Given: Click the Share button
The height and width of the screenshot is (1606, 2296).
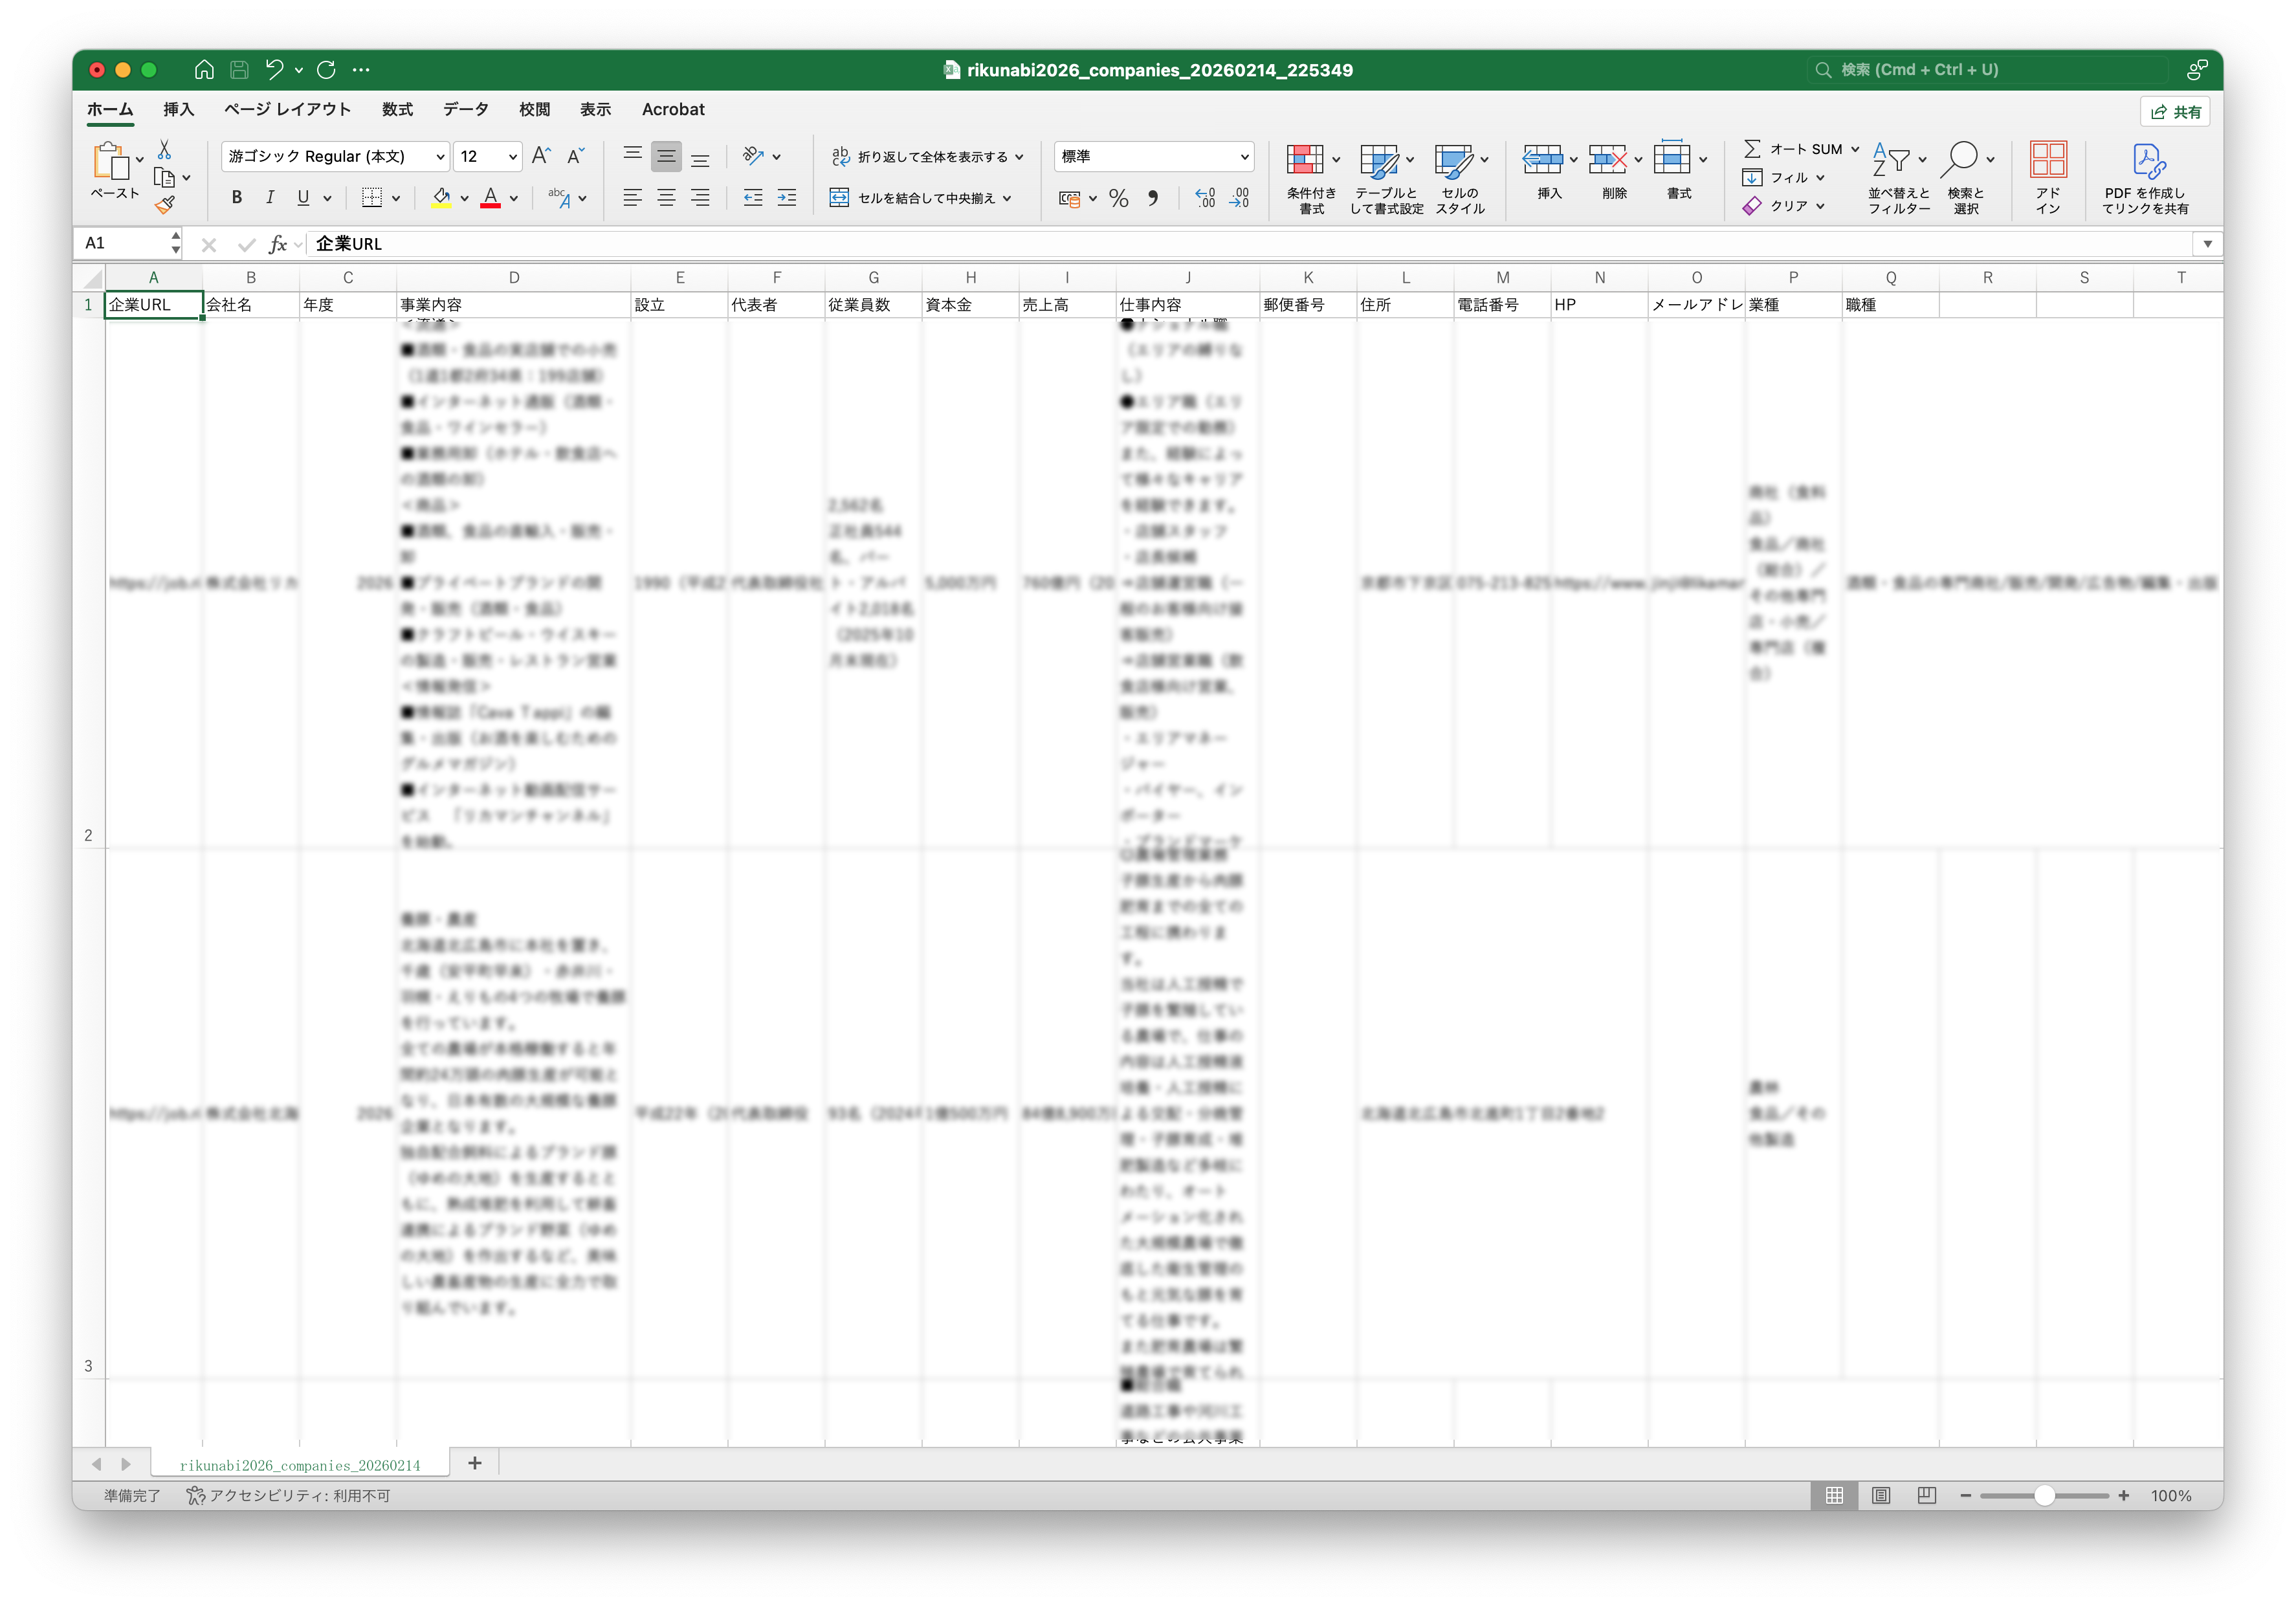Looking at the screenshot, I should (x=2175, y=111).
